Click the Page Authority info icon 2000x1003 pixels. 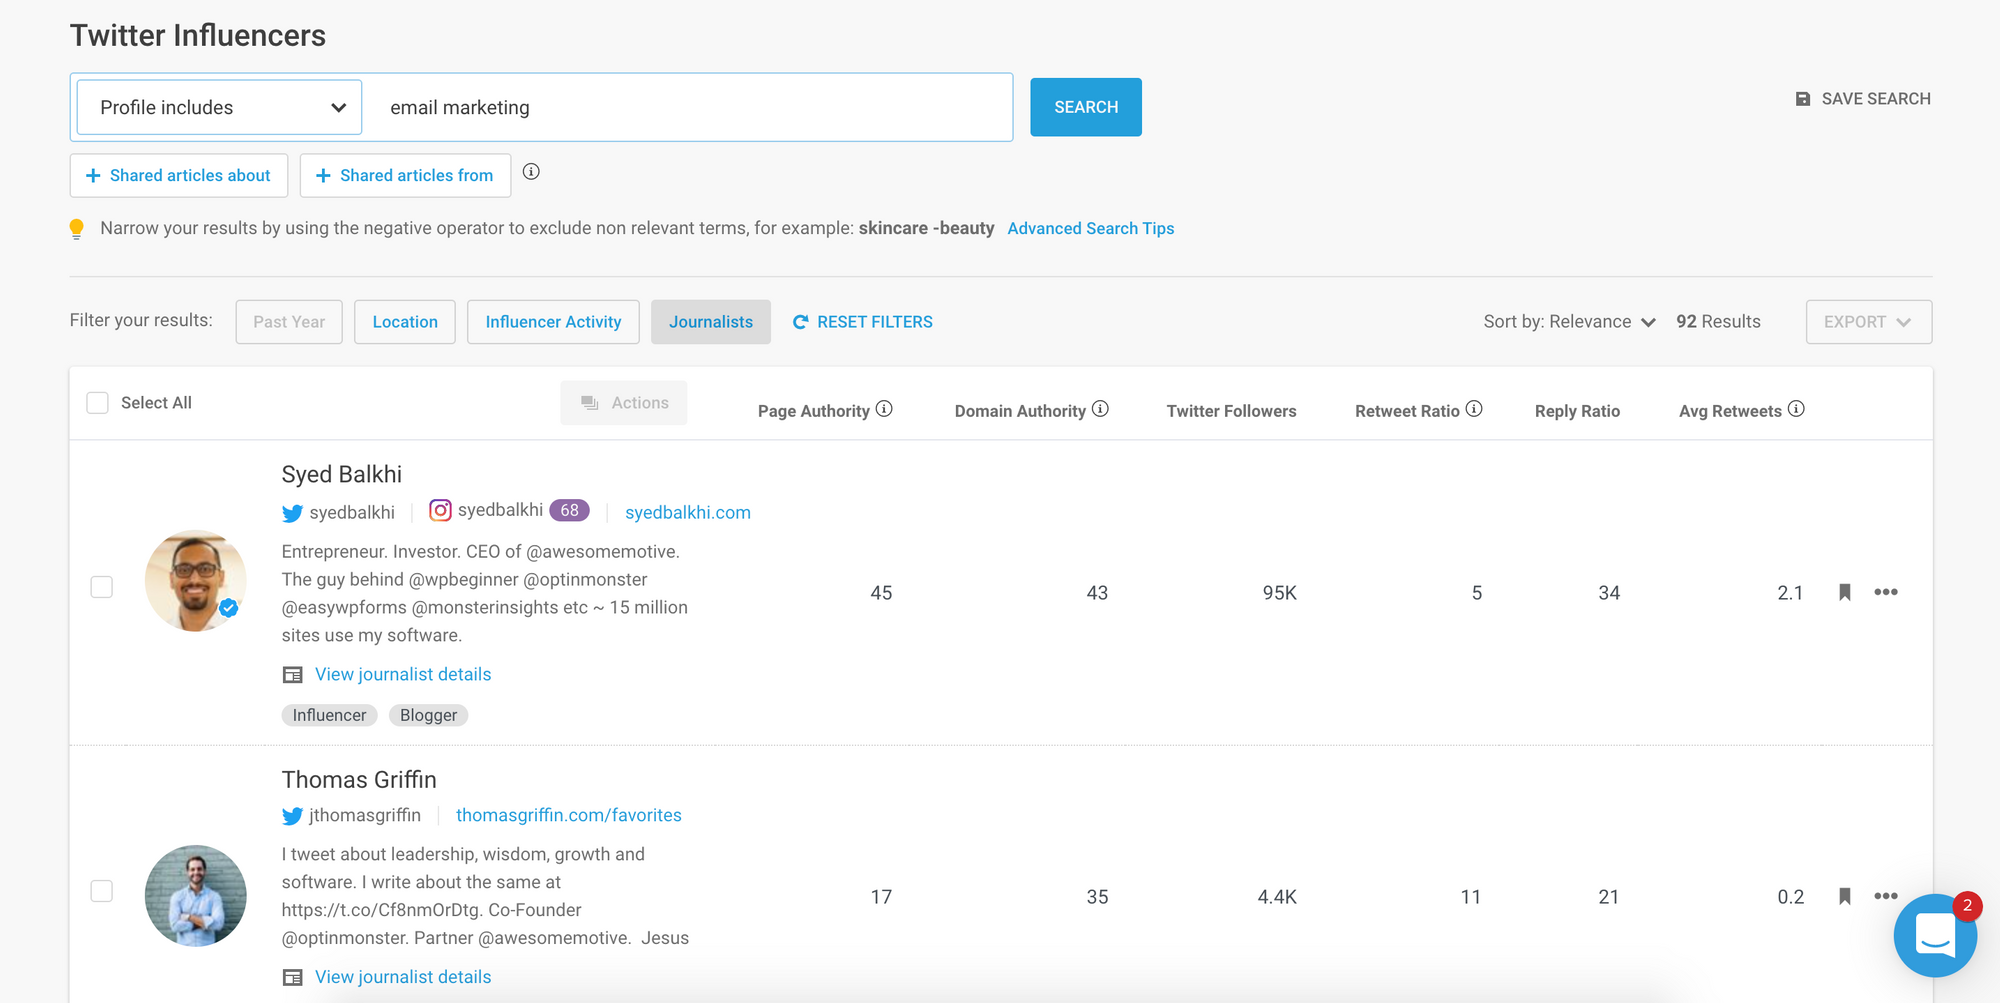pos(884,409)
